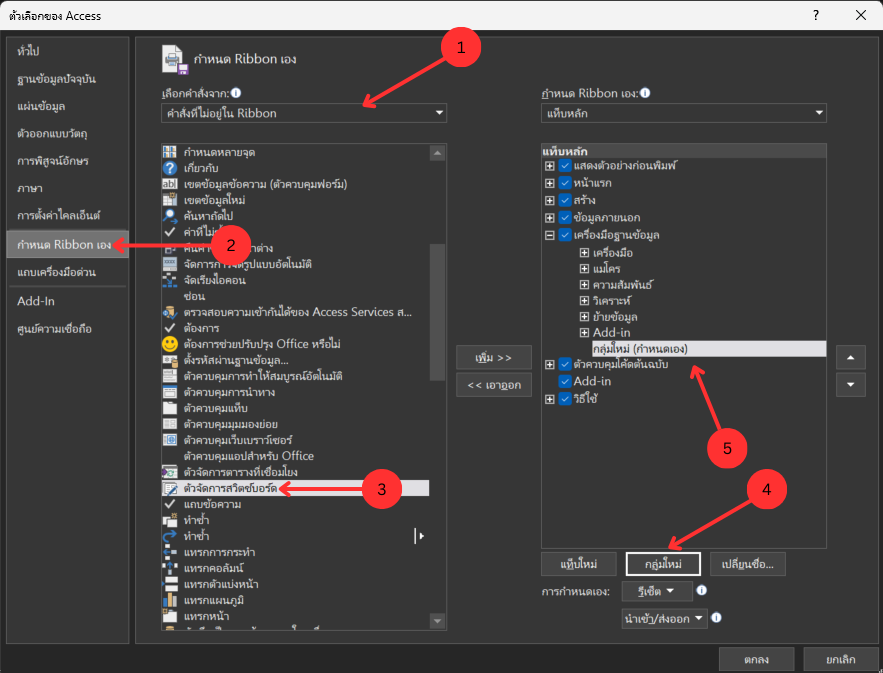Switch to the แถบเครื่องมือด่วน category
Viewport: 883px width, 673px height.
[58, 272]
